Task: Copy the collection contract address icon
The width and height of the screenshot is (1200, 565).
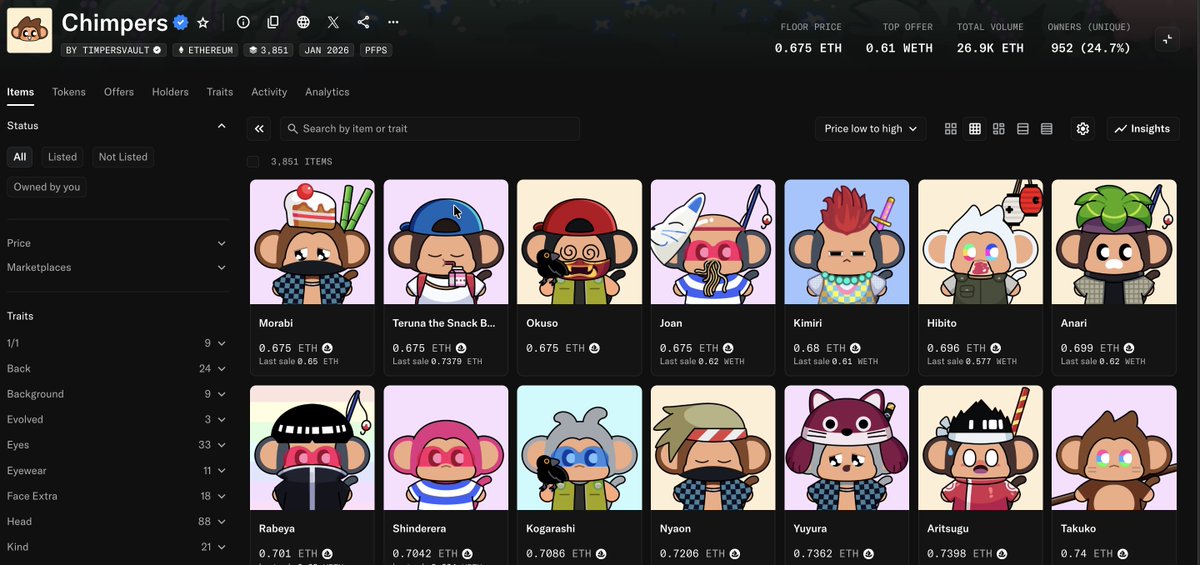Action: click(x=273, y=22)
